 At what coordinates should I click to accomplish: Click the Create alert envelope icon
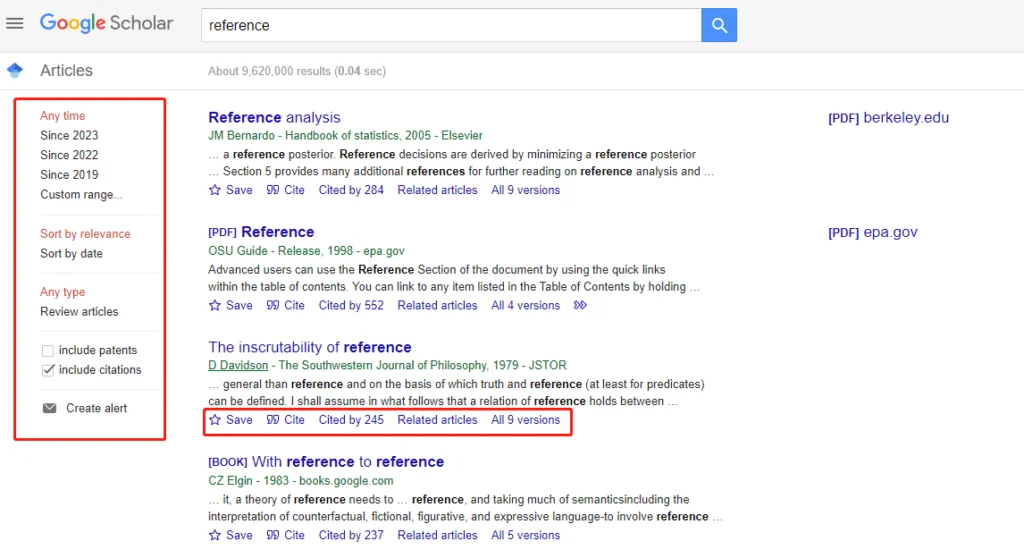point(50,408)
